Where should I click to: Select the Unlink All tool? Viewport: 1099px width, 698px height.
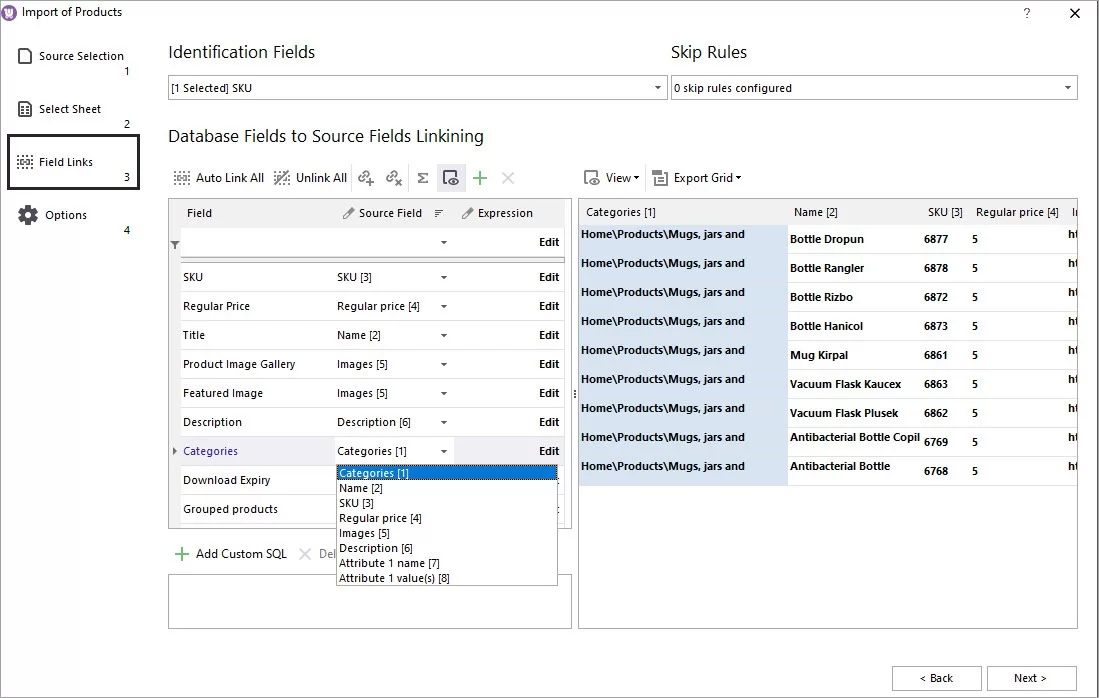point(310,177)
